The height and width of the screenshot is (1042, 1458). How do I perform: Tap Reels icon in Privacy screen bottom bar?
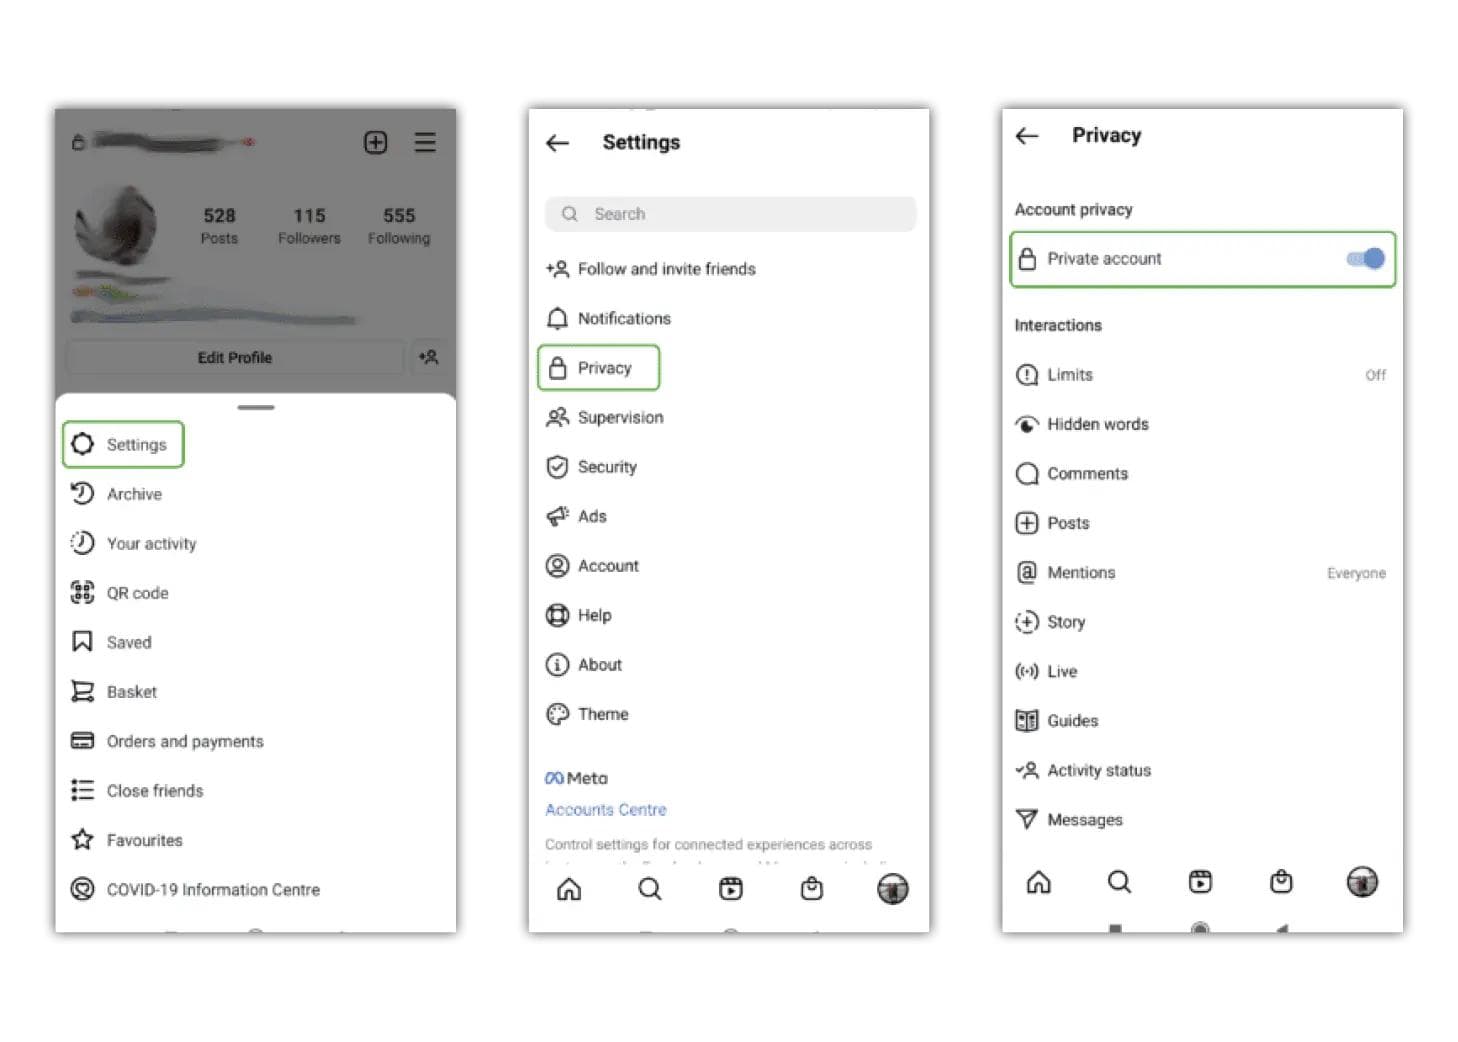pyautogui.click(x=1200, y=882)
